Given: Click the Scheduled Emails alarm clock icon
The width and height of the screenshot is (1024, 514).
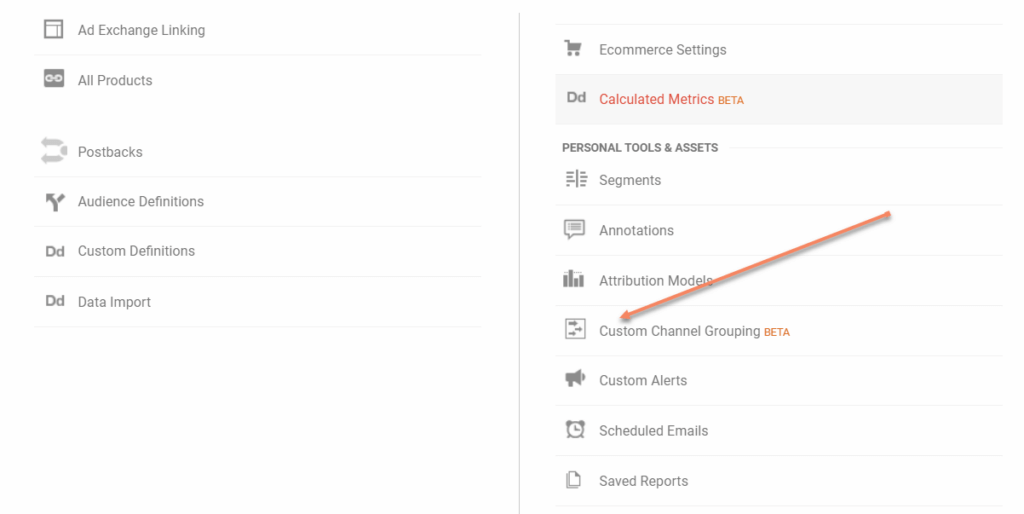Looking at the screenshot, I should (575, 429).
